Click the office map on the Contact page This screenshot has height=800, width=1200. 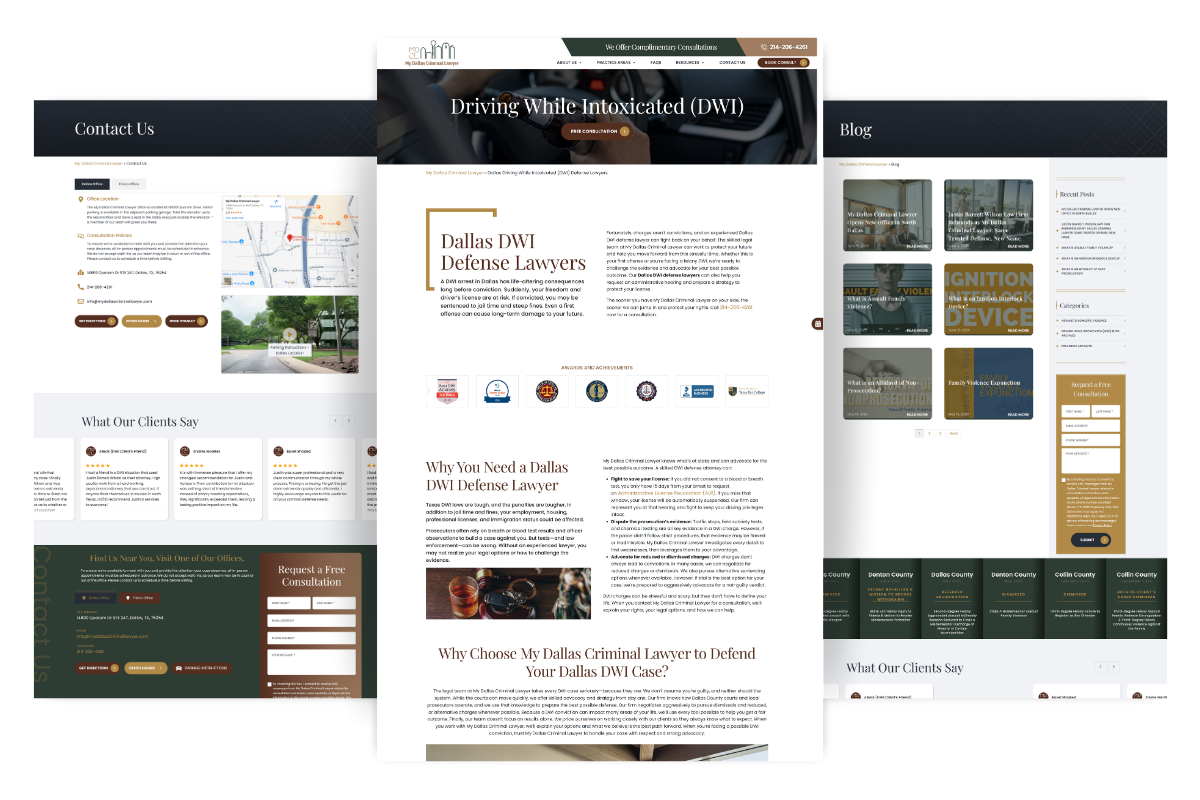point(290,241)
